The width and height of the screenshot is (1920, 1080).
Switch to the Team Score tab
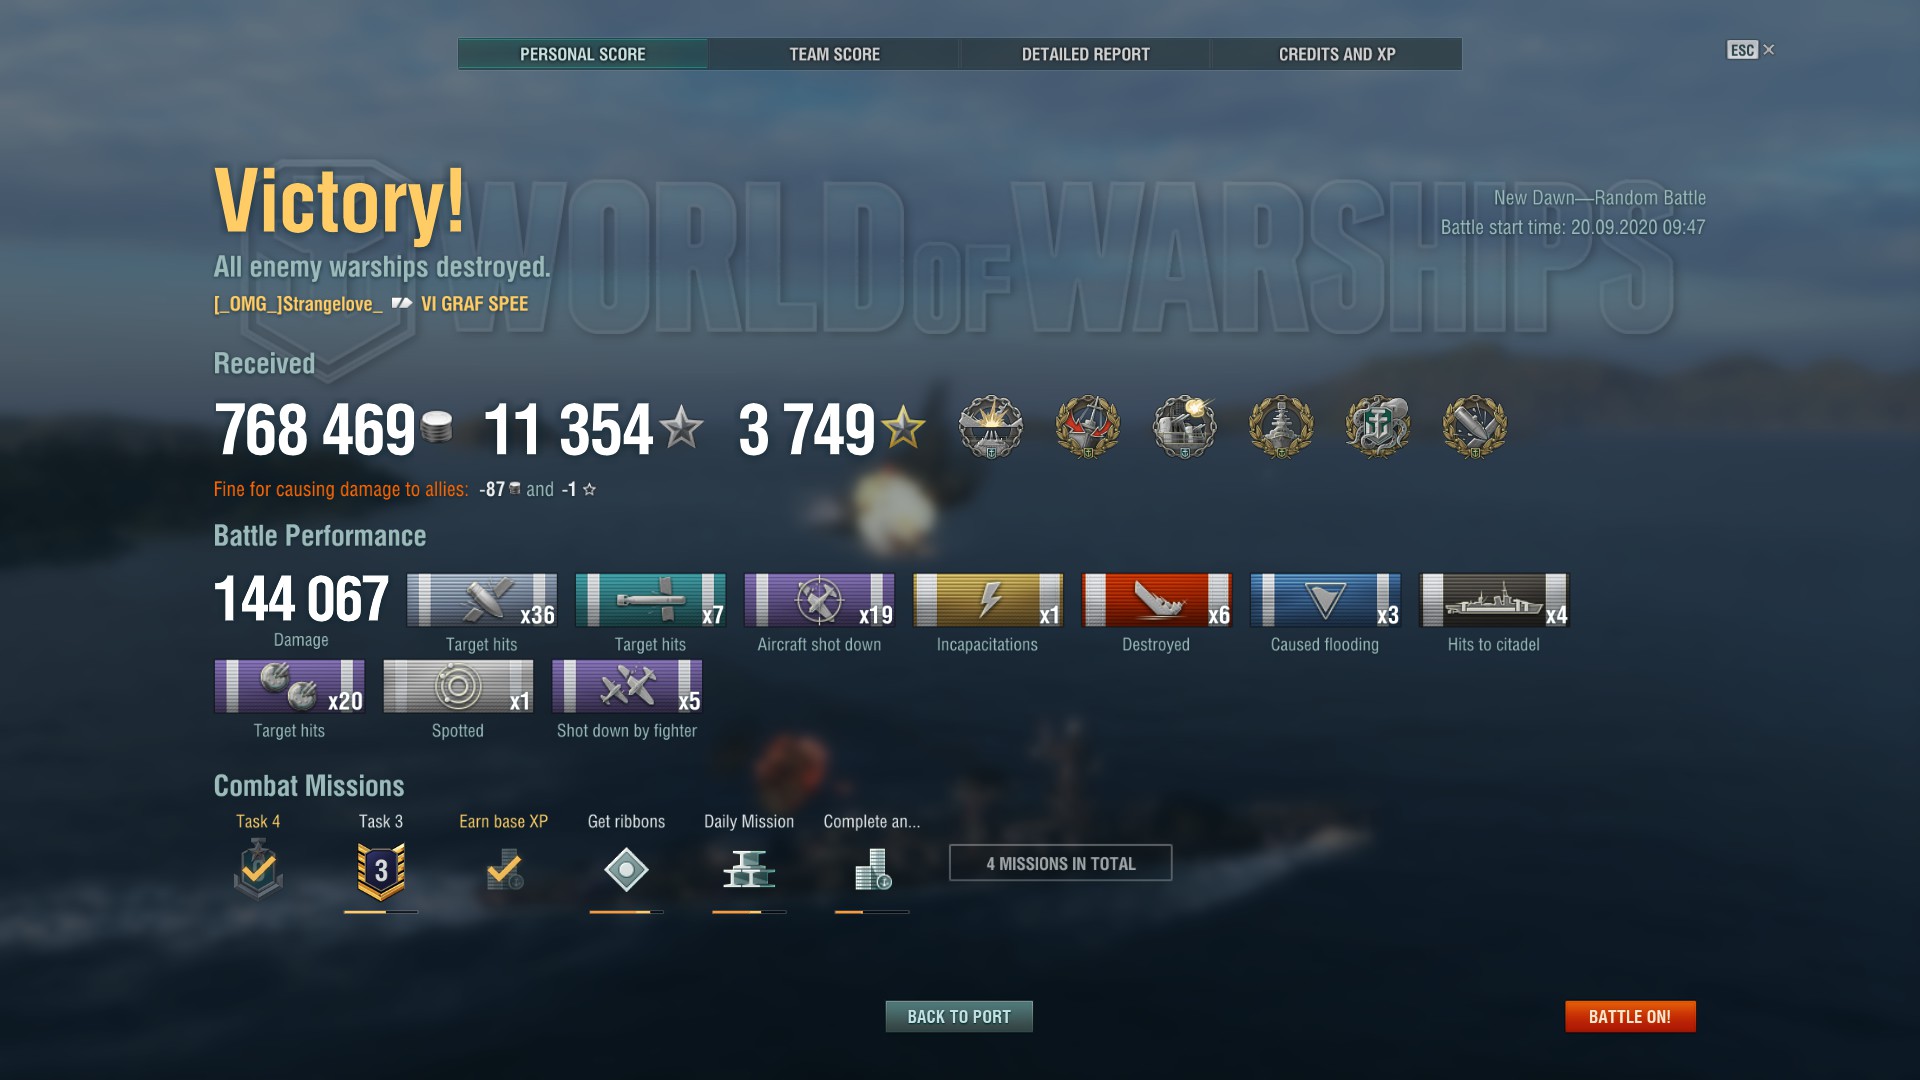(834, 54)
